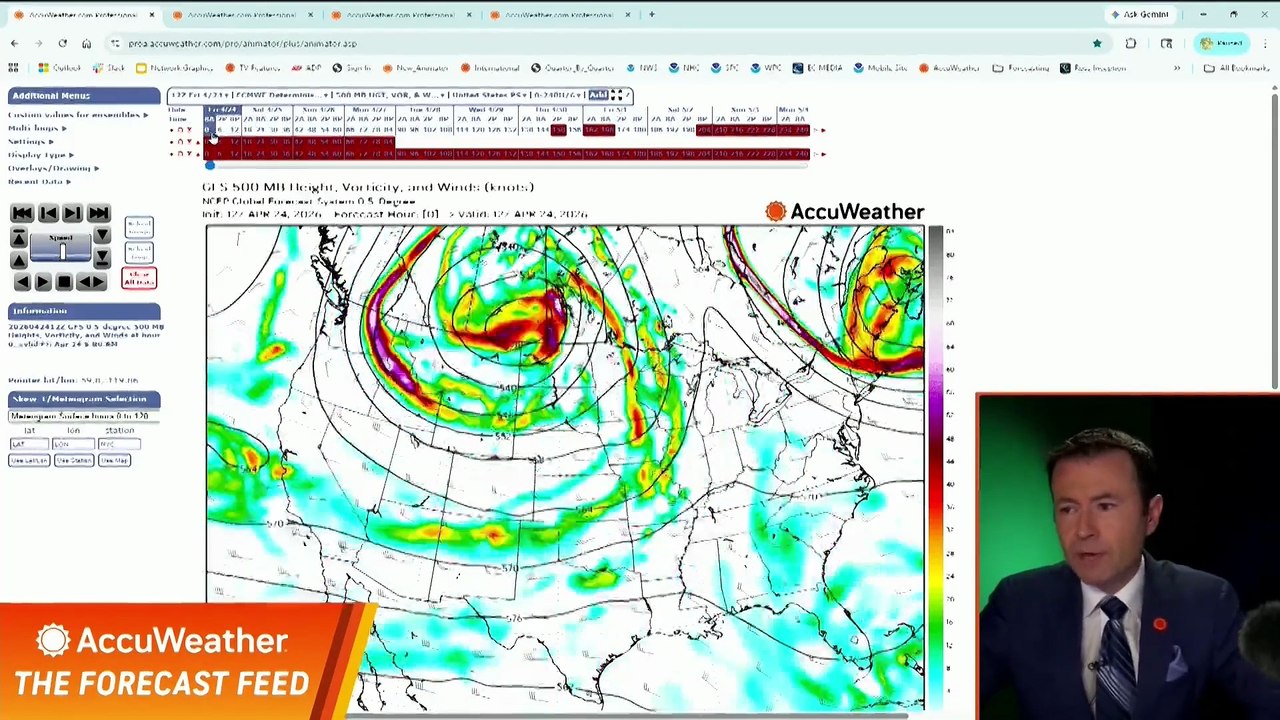Open the SPC bookmark
This screenshot has height=720, width=1280.
724,68
